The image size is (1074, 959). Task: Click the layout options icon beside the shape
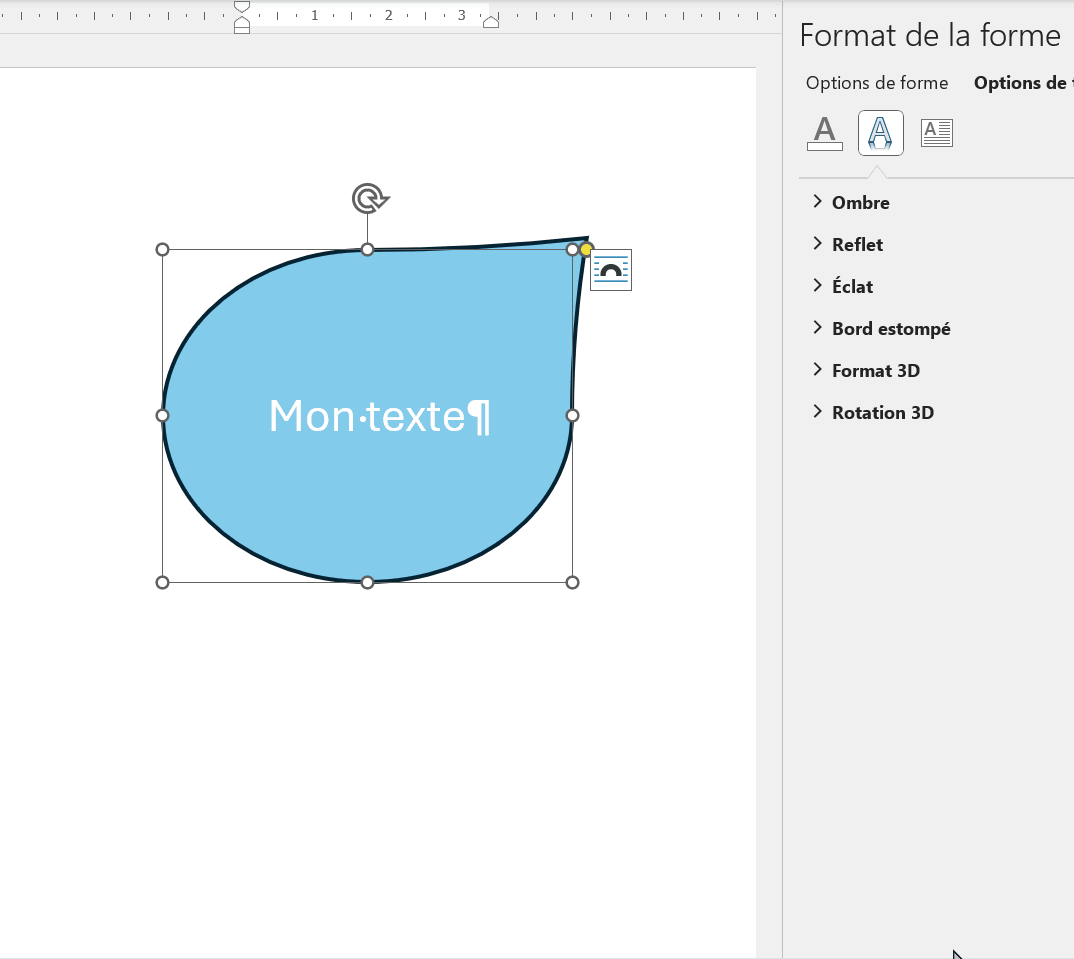tap(610, 270)
